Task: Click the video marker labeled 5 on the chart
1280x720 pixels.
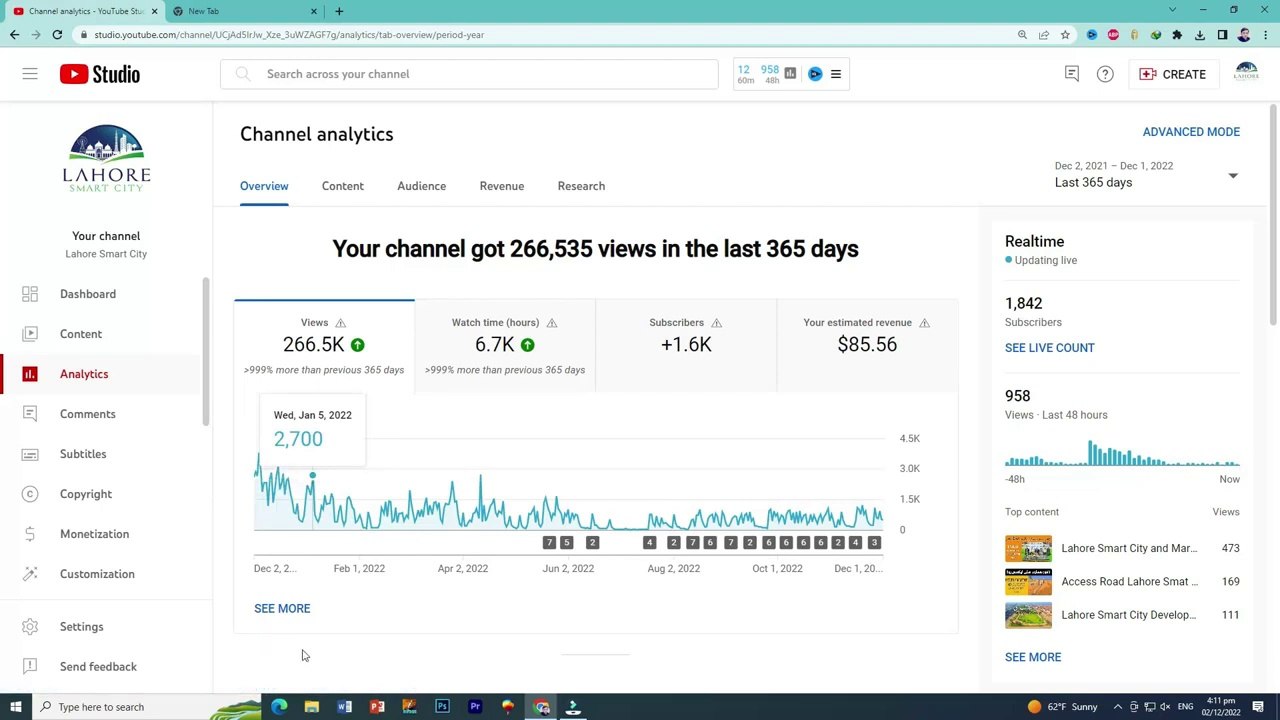Action: click(x=566, y=542)
